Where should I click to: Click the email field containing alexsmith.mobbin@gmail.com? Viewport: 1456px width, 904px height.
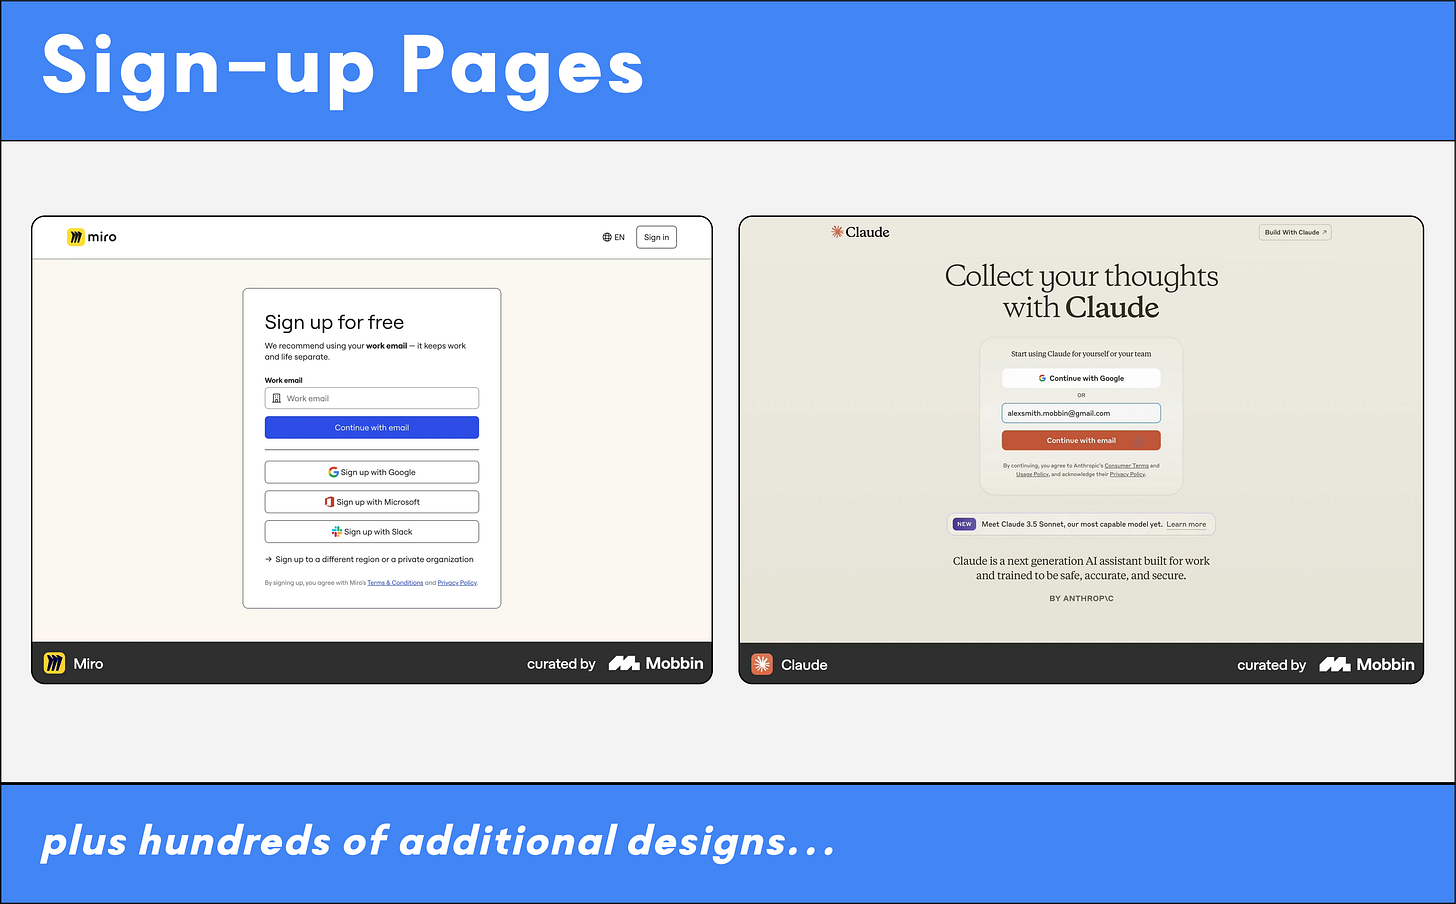click(1081, 413)
